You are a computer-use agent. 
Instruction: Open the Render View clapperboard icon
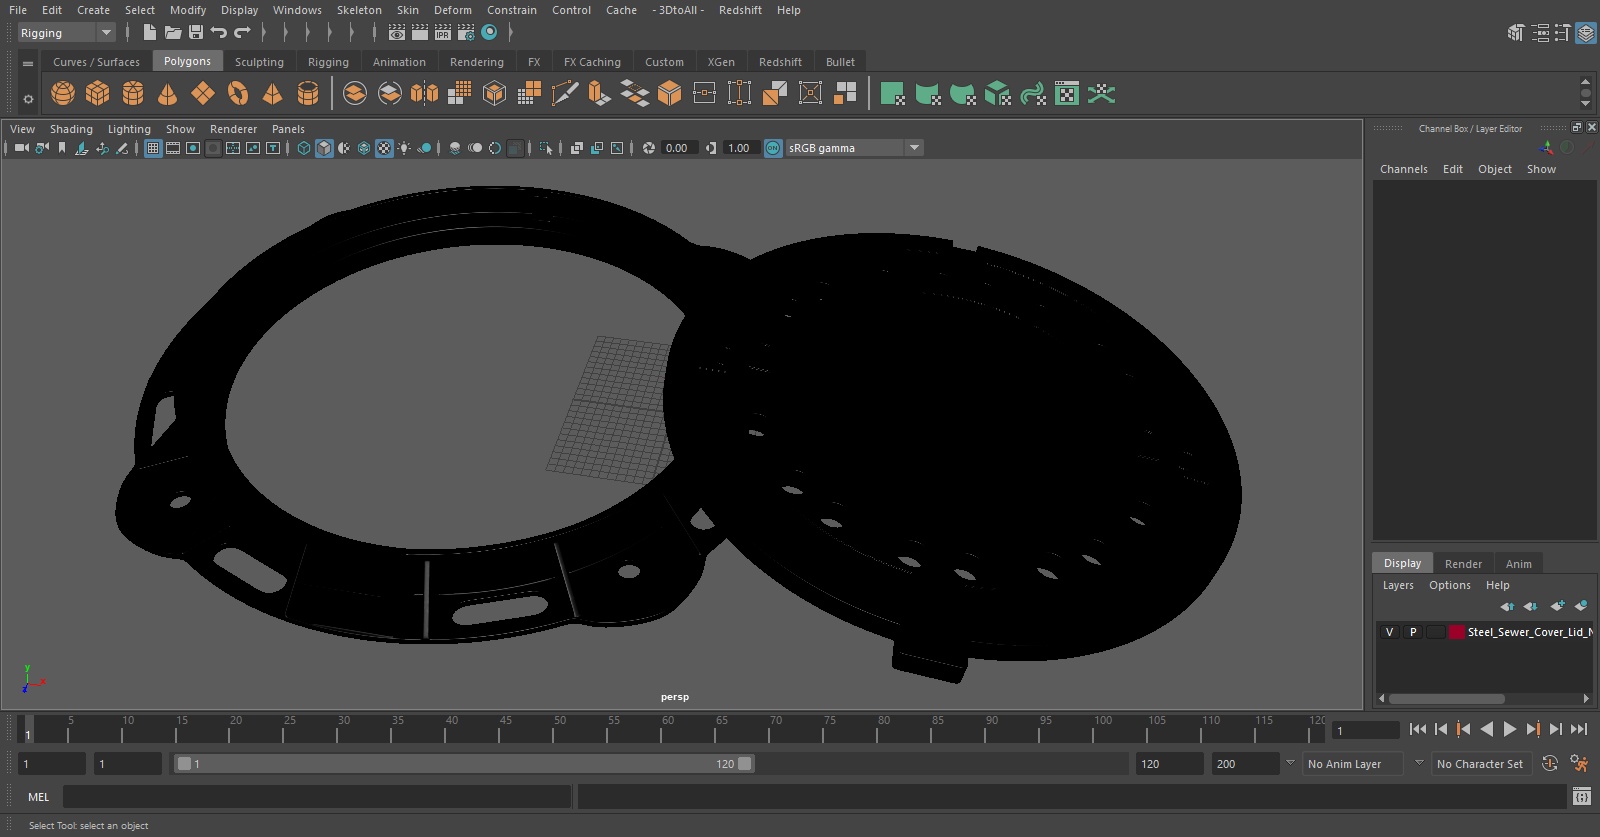pos(397,33)
